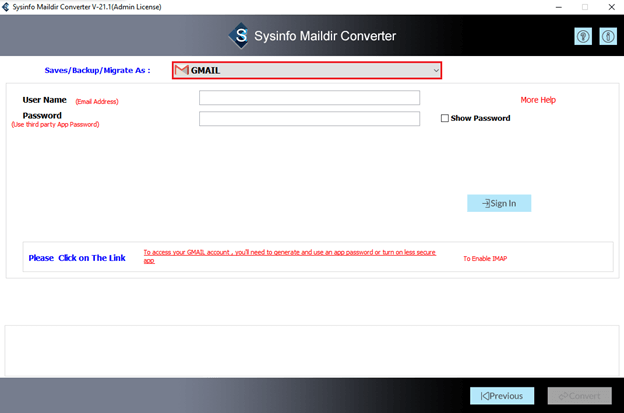Click the 'Saves/Backup/Migrate As' label
Viewport: 624px width, 413px height.
coord(98,70)
